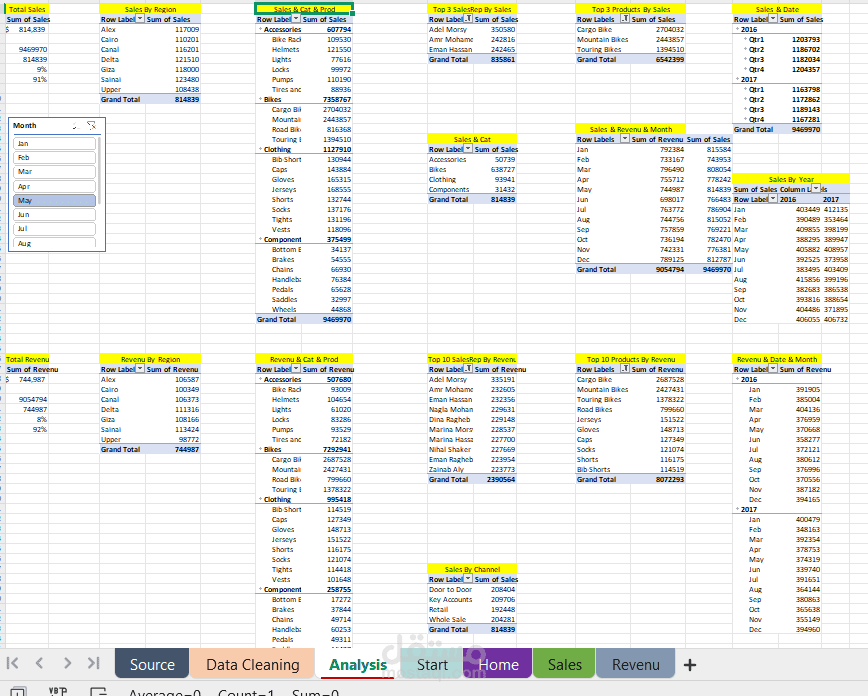This screenshot has height=696, width=868.
Task: Select Jun in the Month slicer
Action: (54, 214)
